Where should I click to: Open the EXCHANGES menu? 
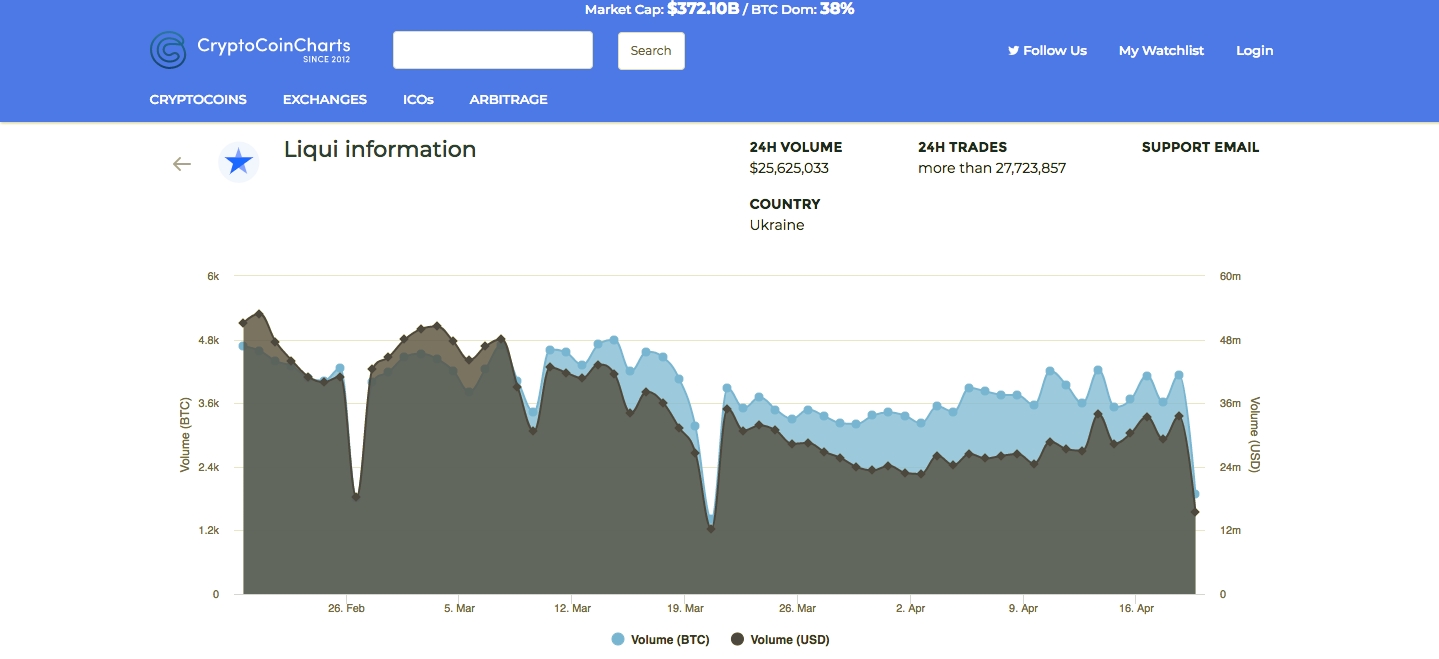325,100
